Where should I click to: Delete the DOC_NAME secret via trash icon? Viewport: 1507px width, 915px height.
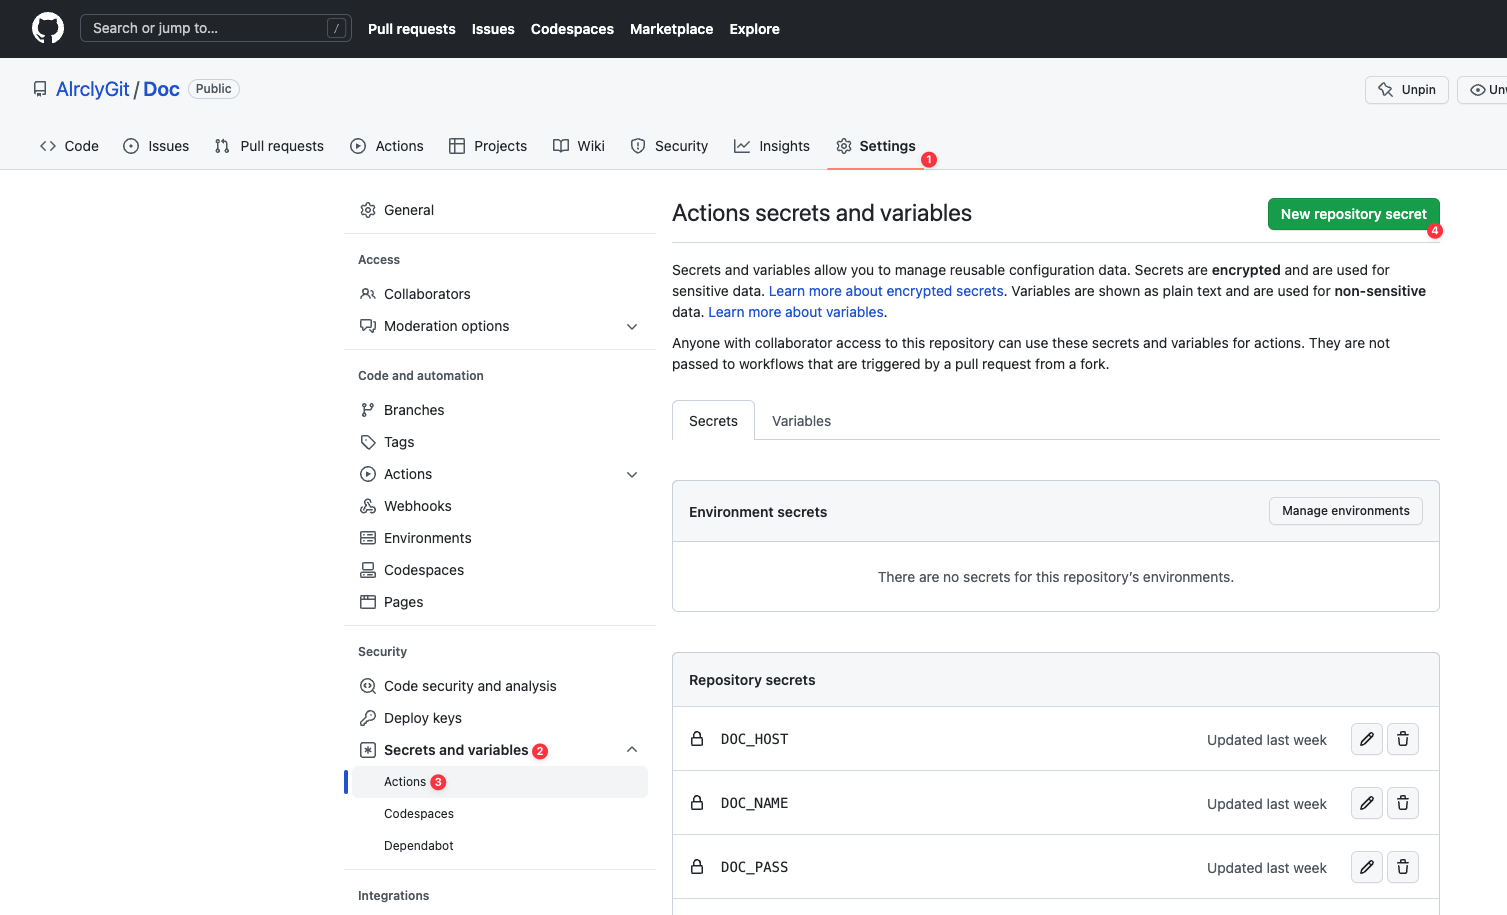1402,803
